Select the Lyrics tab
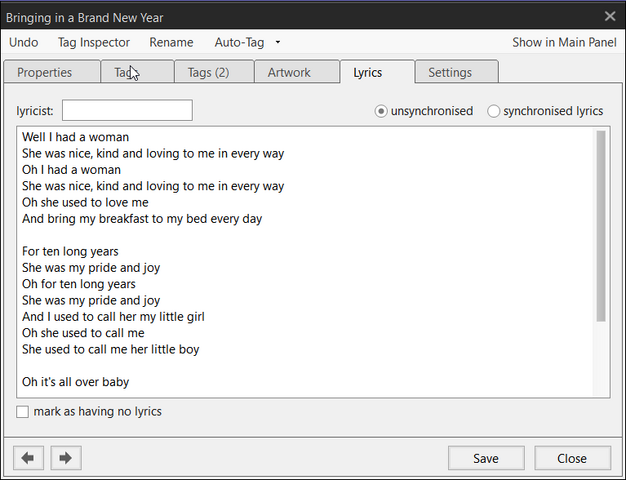Viewport: 626px width, 480px height. (x=377, y=72)
